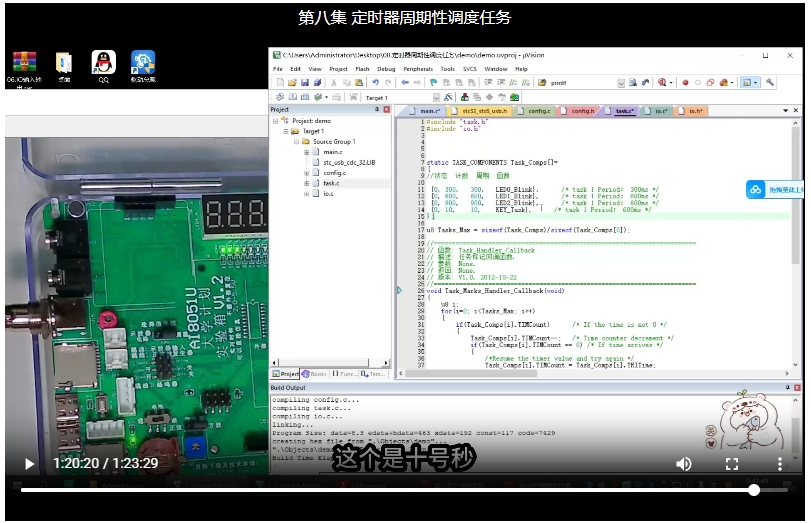Click the New file icon in uVision toolbar

(x=280, y=82)
